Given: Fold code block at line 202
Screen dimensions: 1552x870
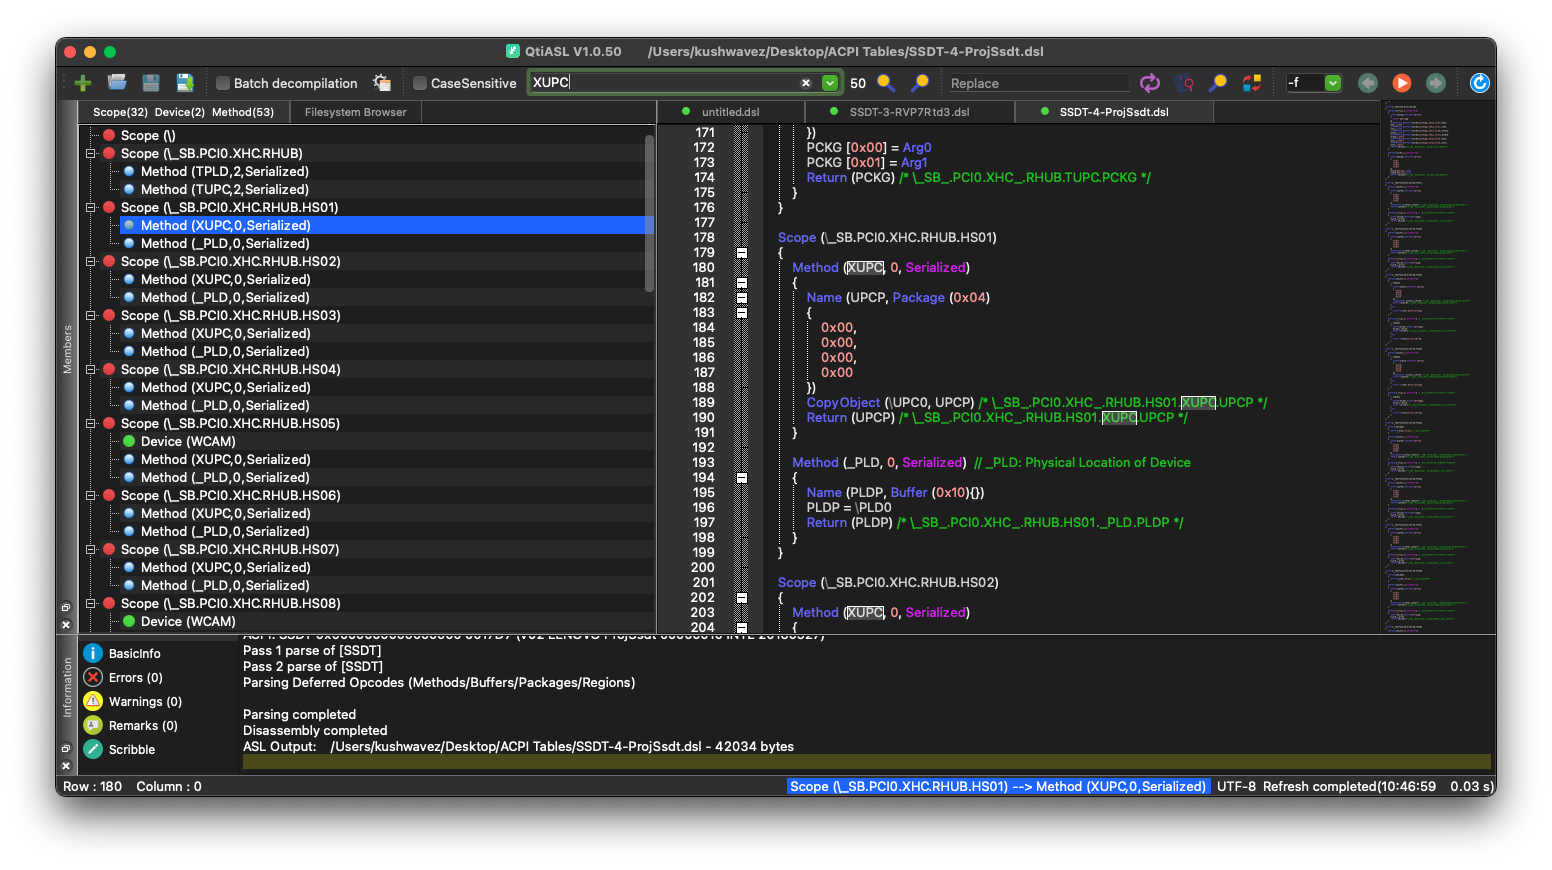Looking at the screenshot, I should pos(742,598).
